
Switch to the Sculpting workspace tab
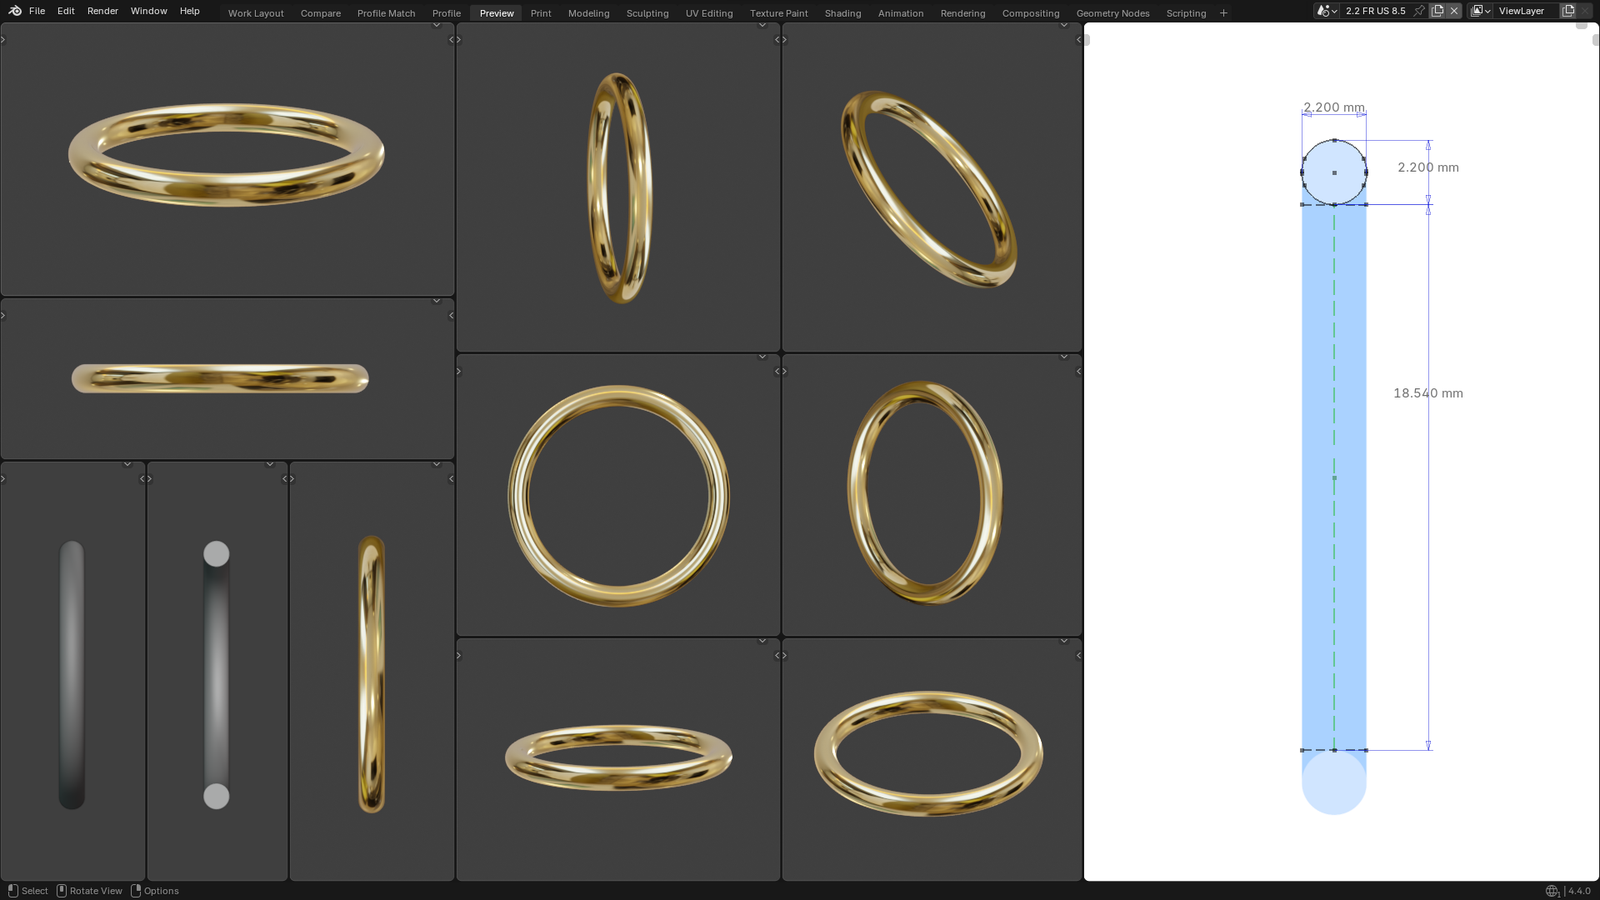(x=647, y=13)
